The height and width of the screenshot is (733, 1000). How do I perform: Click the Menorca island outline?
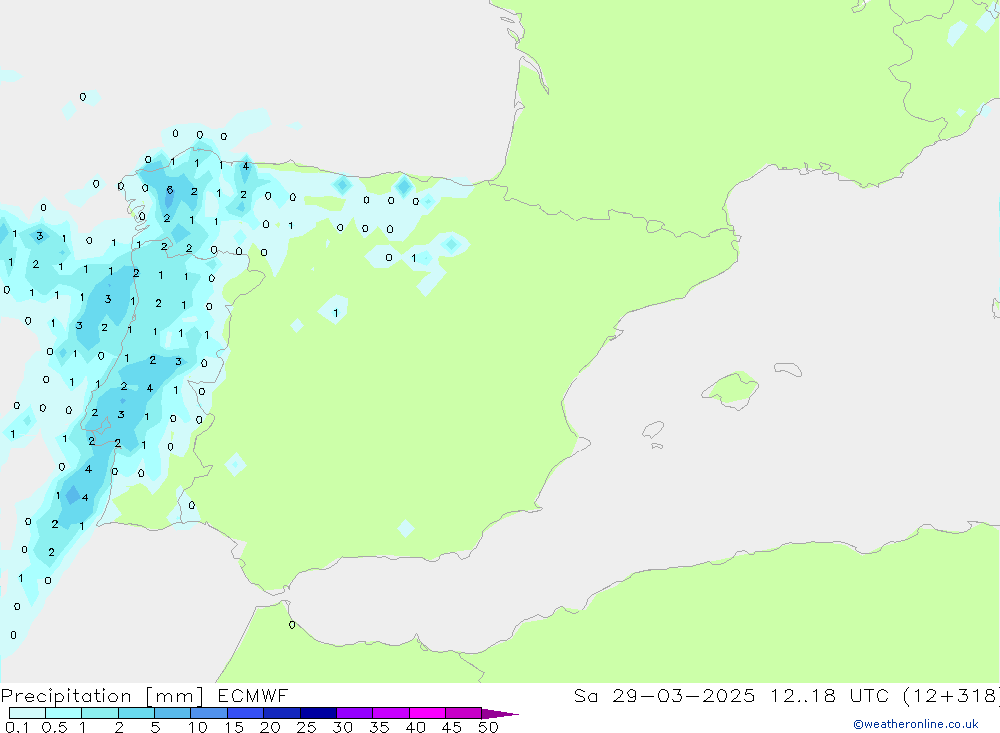point(788,369)
